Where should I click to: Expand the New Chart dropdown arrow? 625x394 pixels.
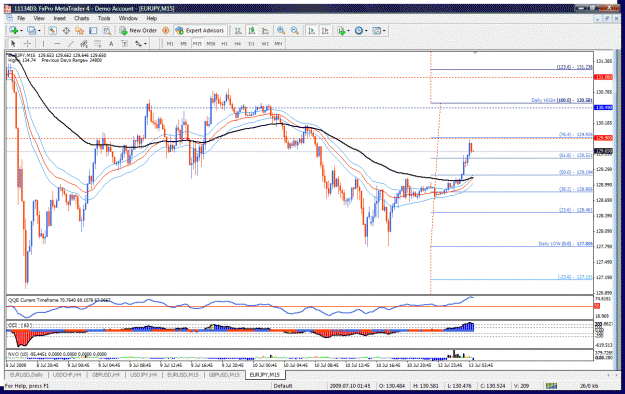[21, 31]
